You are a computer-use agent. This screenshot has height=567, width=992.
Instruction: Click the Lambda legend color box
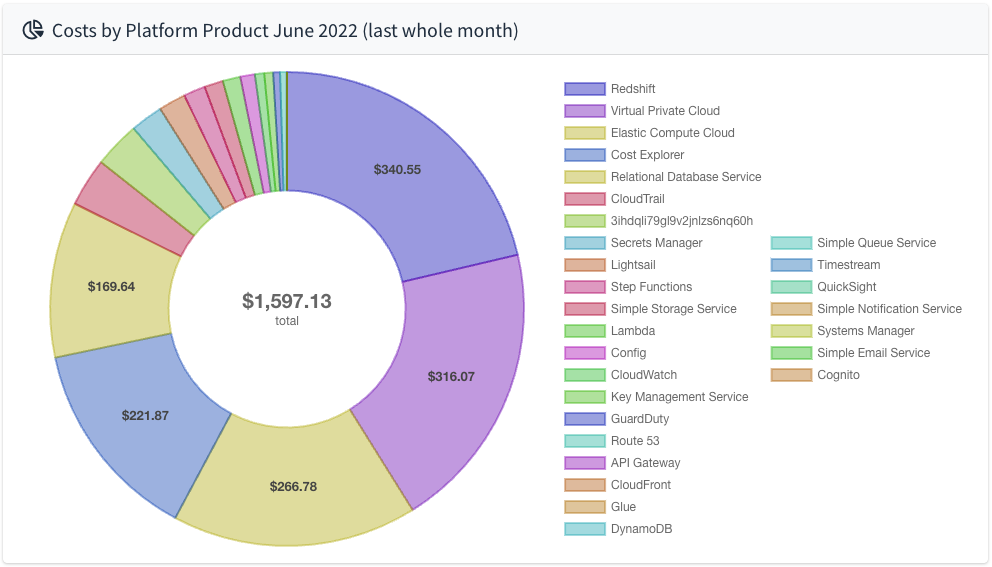pos(585,331)
